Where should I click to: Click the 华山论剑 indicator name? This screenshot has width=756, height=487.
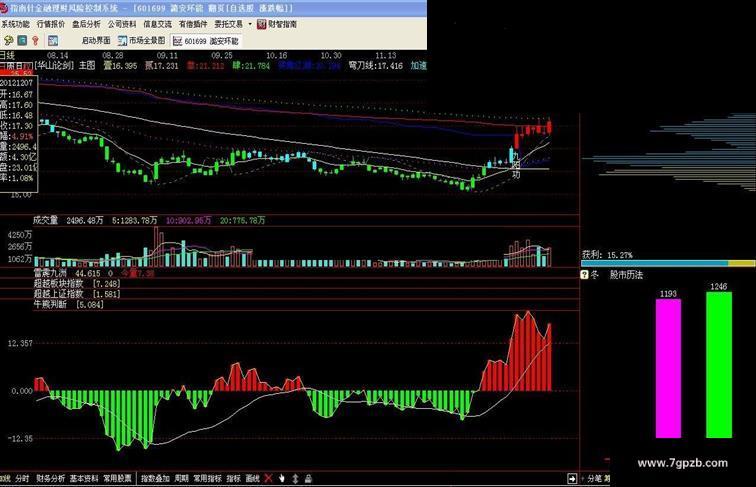point(54,65)
